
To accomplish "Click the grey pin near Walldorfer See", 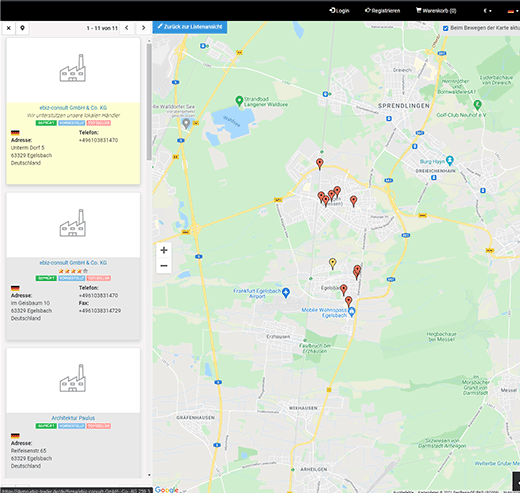I will tap(186, 124).
